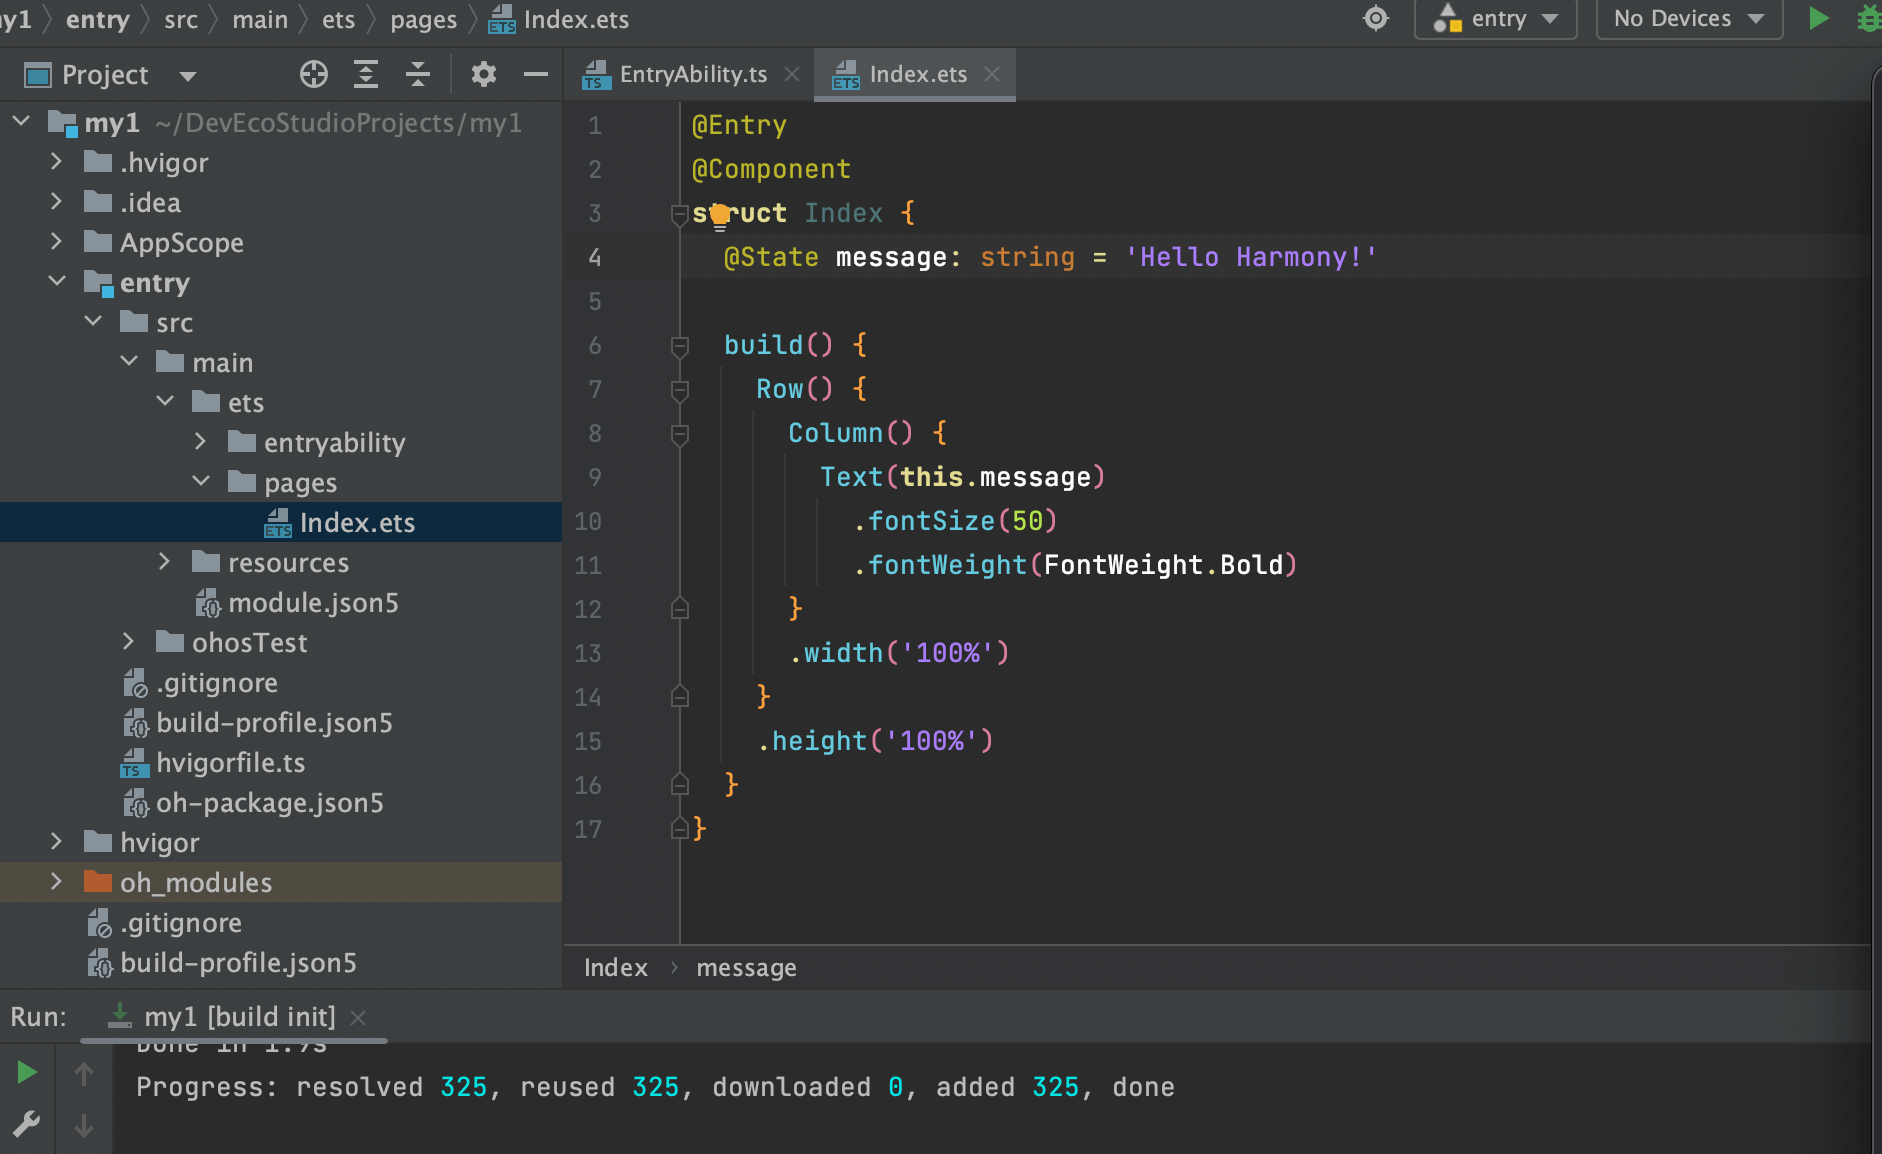Click the Expand All icon in Project panel
This screenshot has height=1154, width=1882.
coord(366,75)
